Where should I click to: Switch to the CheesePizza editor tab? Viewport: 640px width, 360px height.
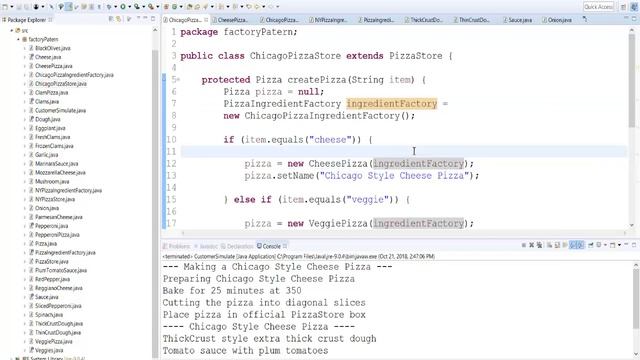(x=233, y=20)
